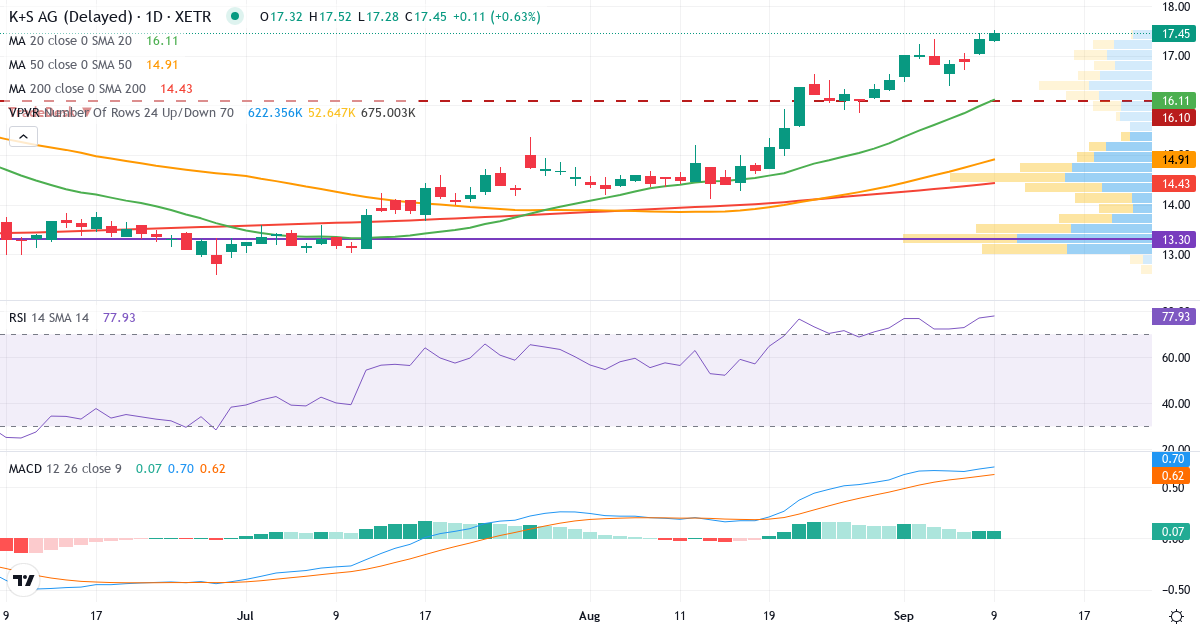The width and height of the screenshot is (1200, 630).
Task: Click the green market status dot
Action: coord(234,17)
